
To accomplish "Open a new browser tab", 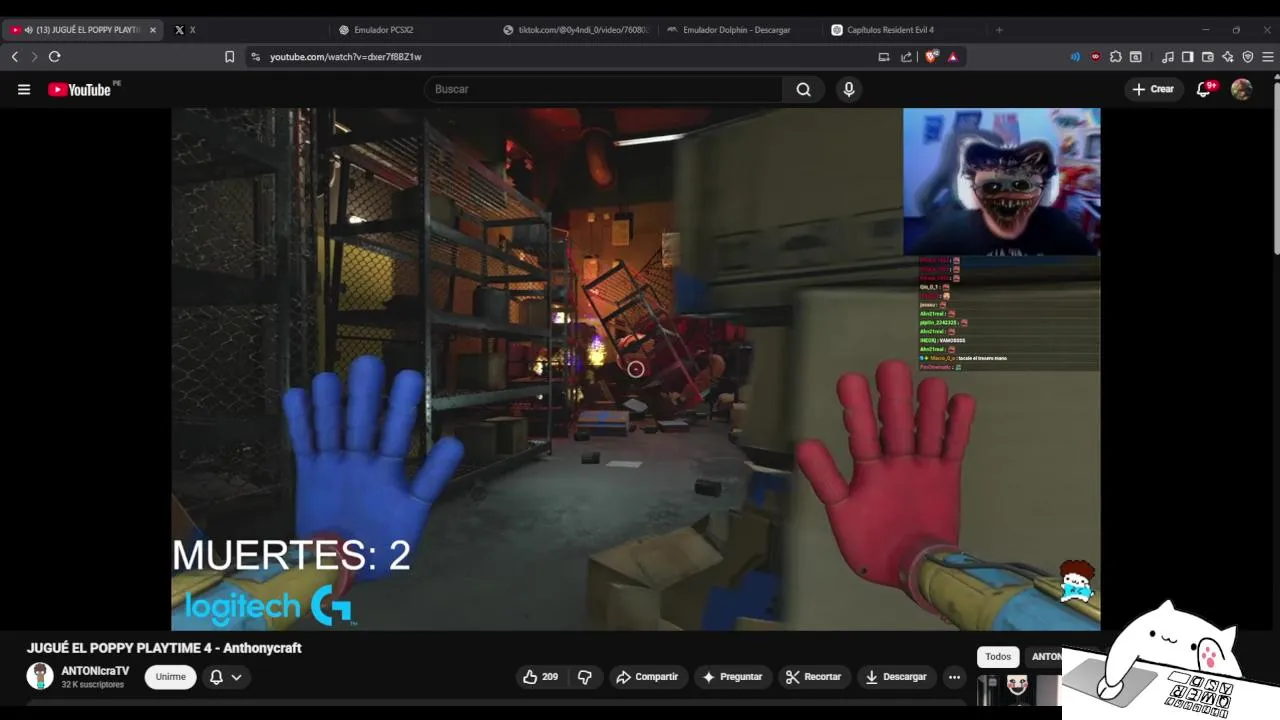I will [x=999, y=30].
